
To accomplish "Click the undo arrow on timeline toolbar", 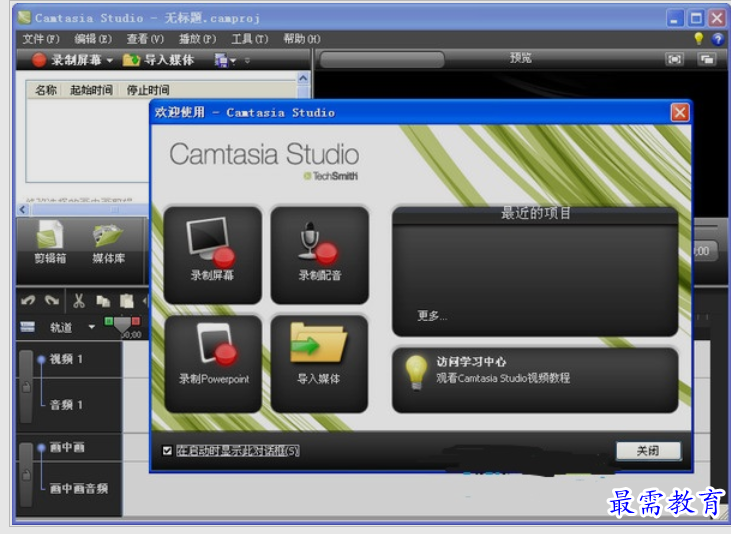I will tap(28, 301).
